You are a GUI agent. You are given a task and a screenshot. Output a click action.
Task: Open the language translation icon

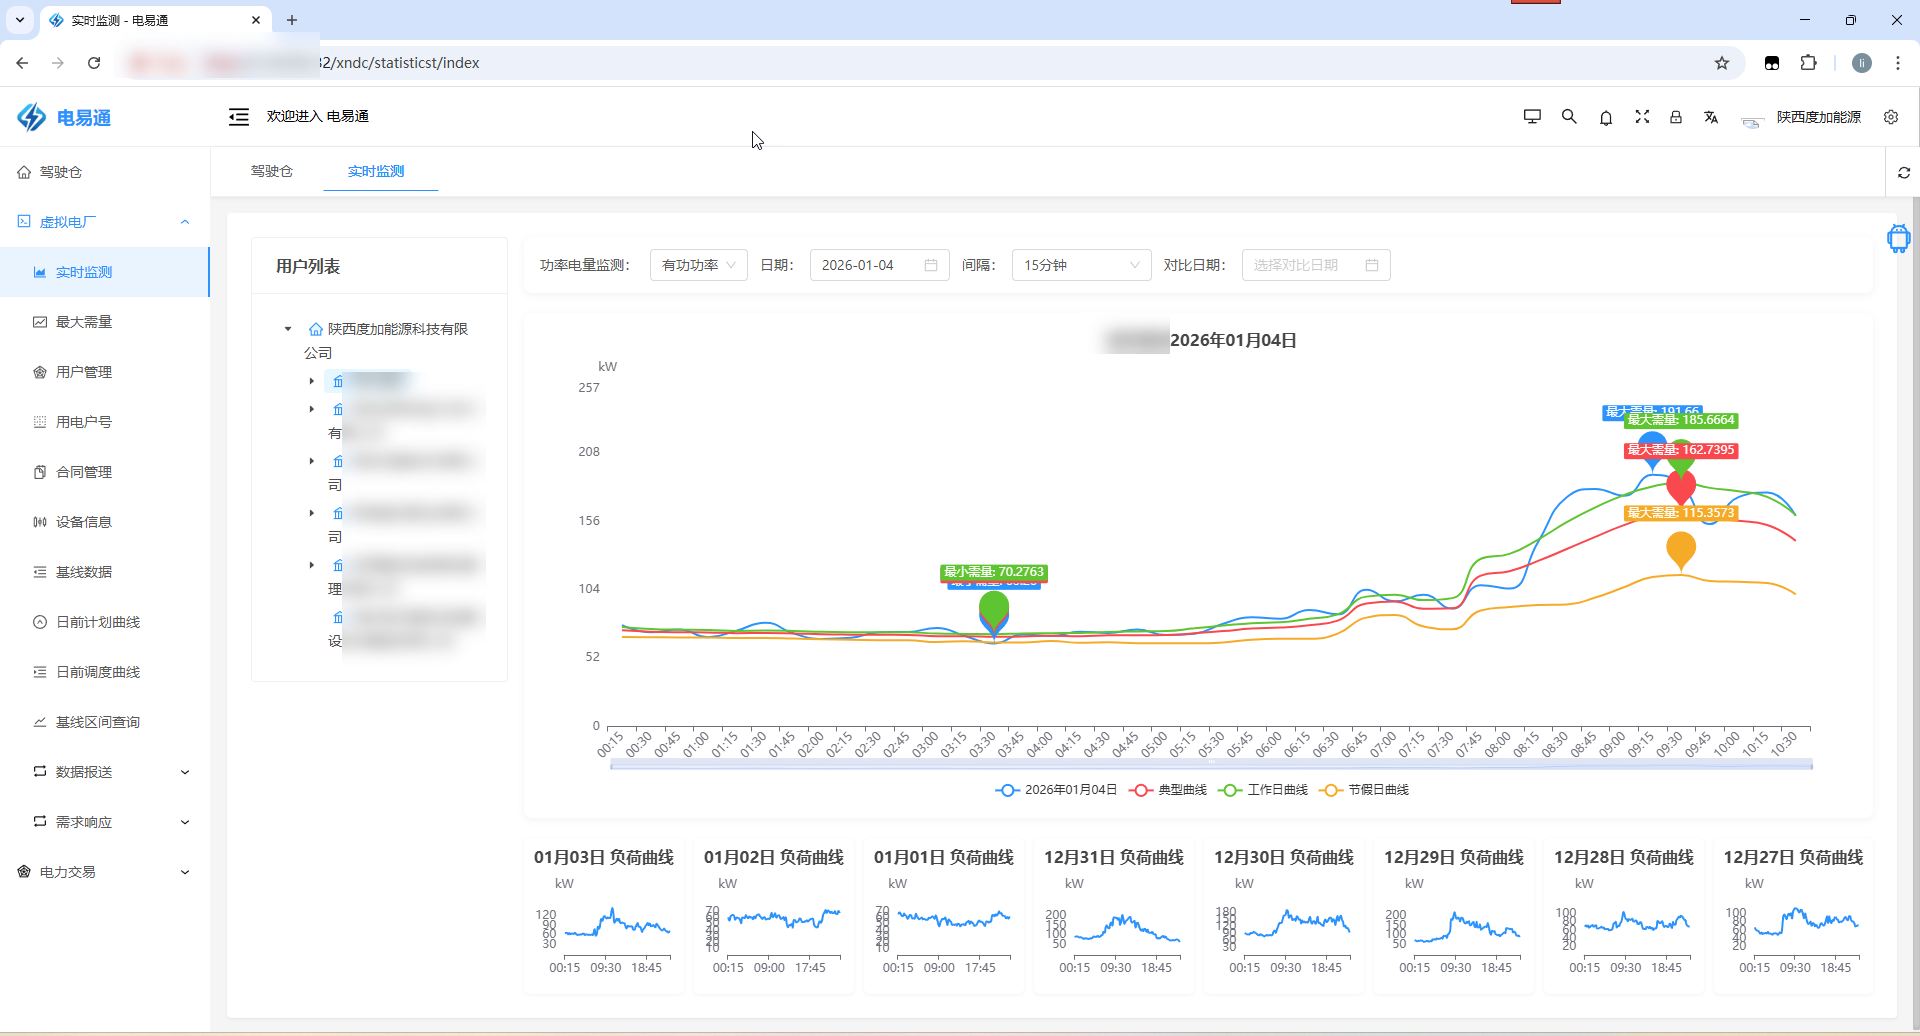pyautogui.click(x=1711, y=117)
